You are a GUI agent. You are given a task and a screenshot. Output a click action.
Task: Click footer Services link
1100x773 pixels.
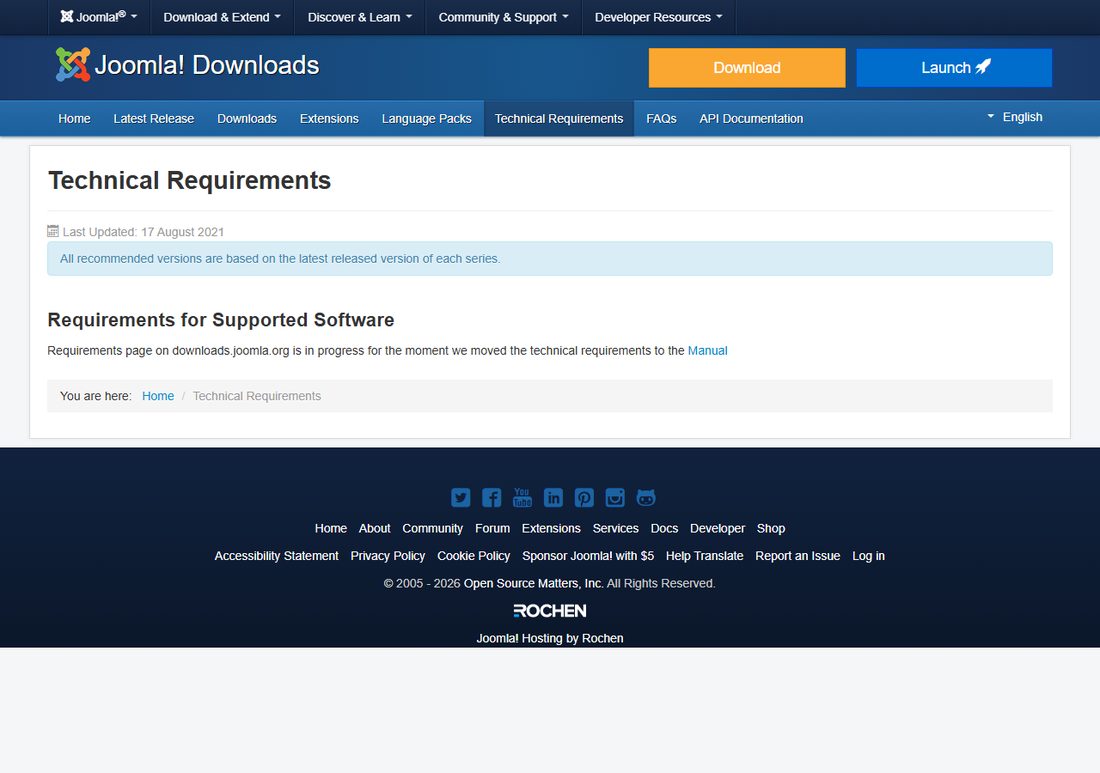[x=615, y=528]
